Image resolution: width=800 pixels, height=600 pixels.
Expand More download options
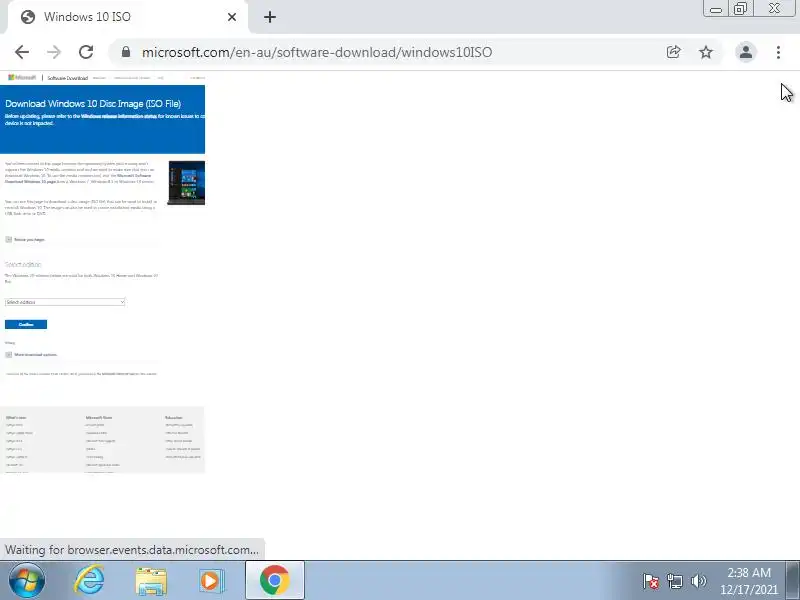tap(31, 355)
